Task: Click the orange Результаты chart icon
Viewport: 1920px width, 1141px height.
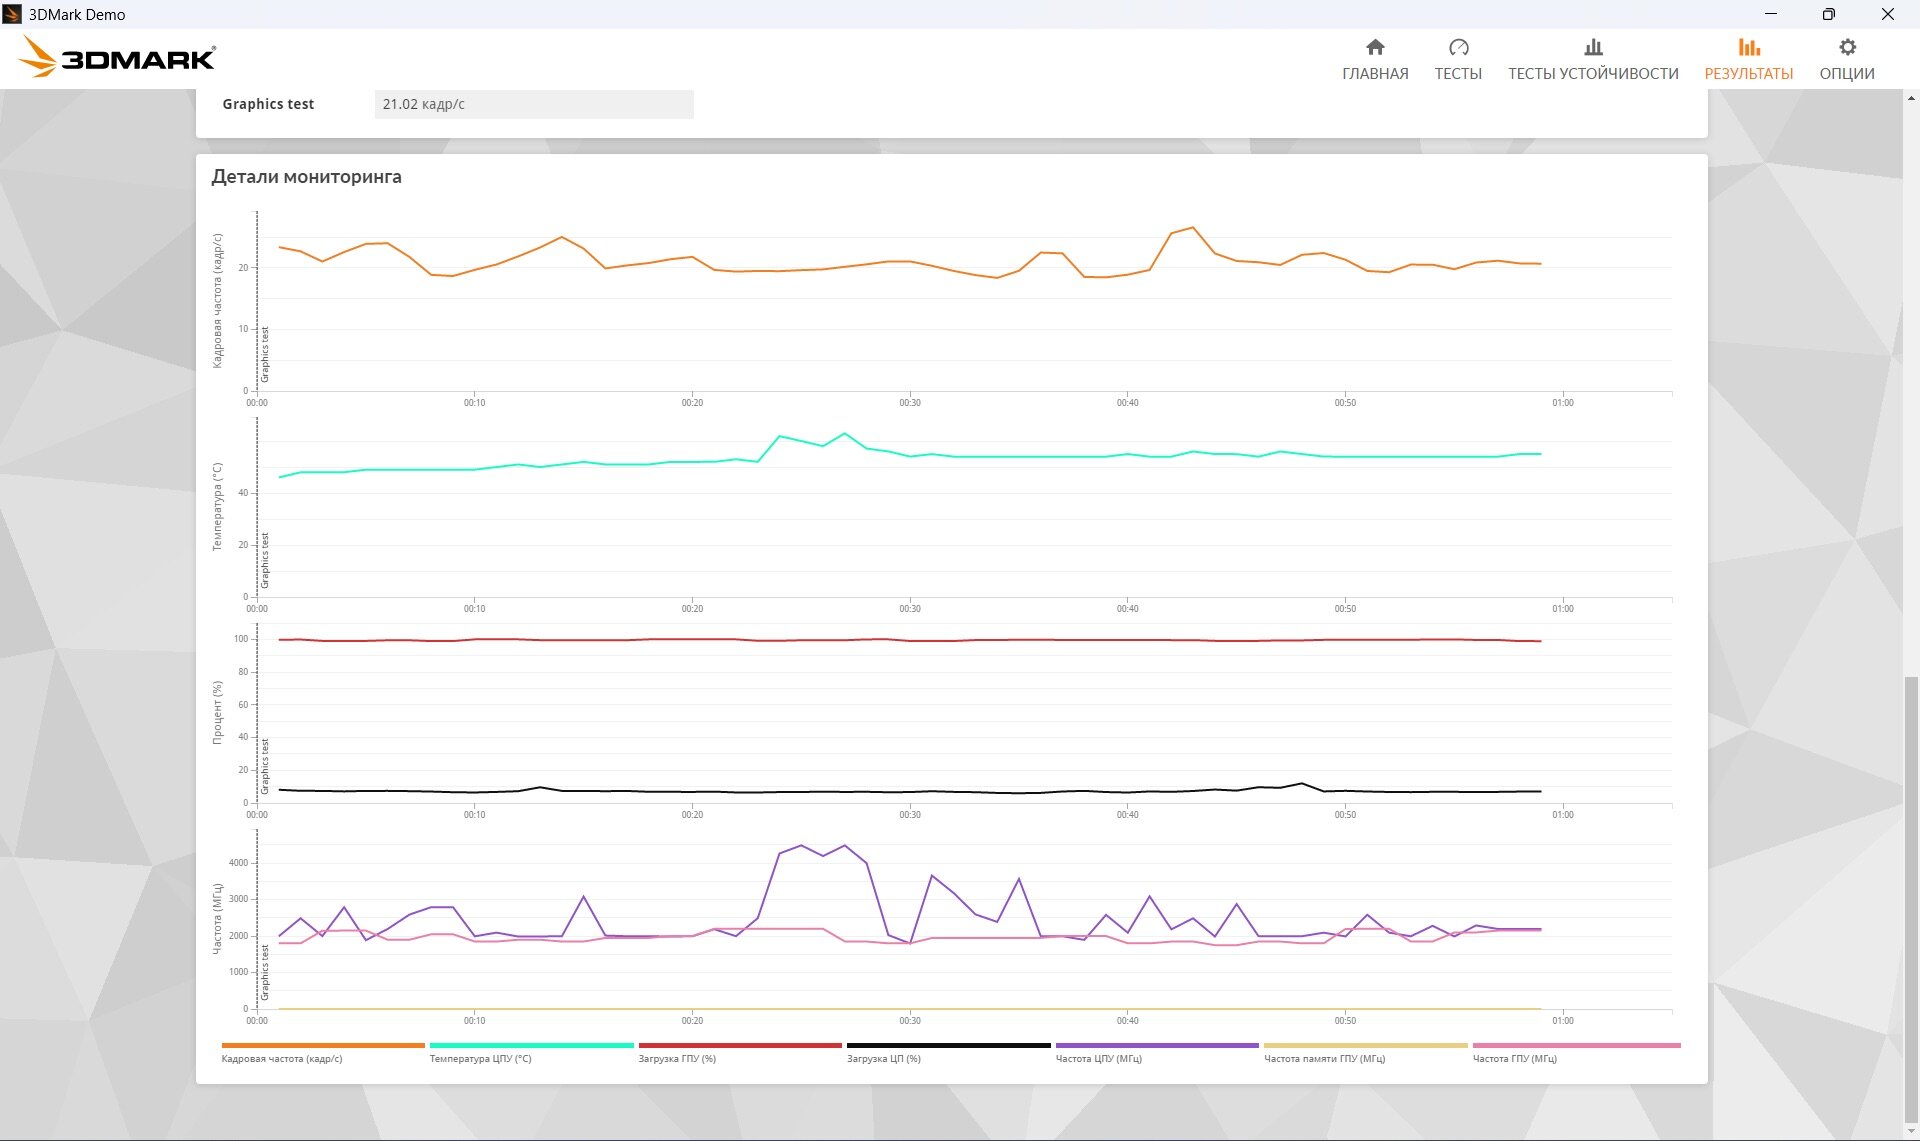Action: pos(1748,47)
